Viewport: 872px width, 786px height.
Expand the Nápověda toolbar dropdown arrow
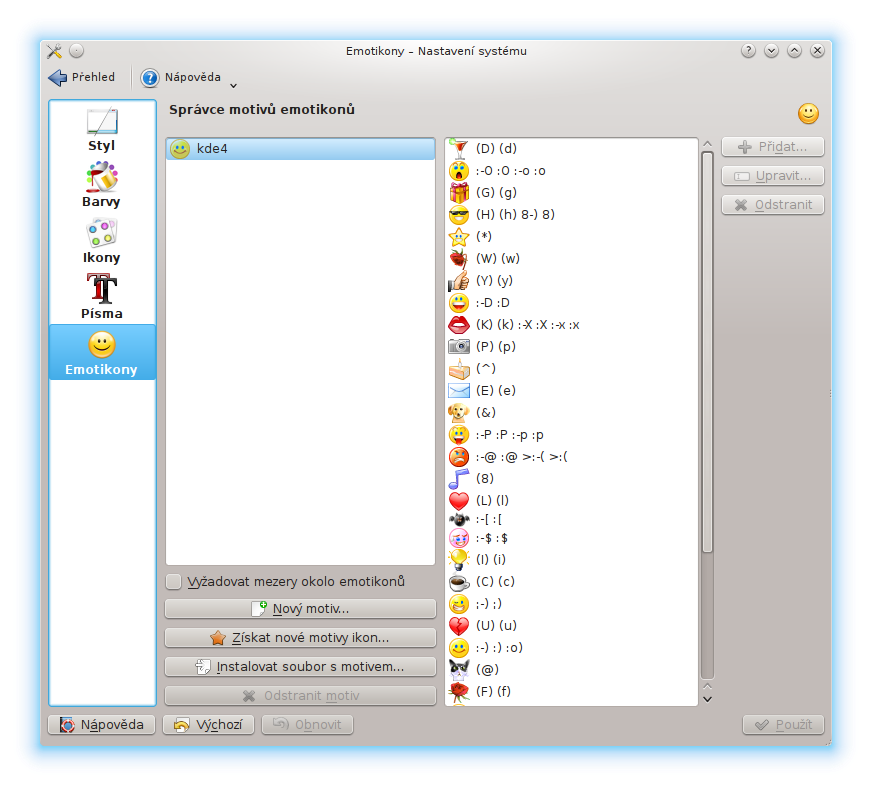click(233, 85)
